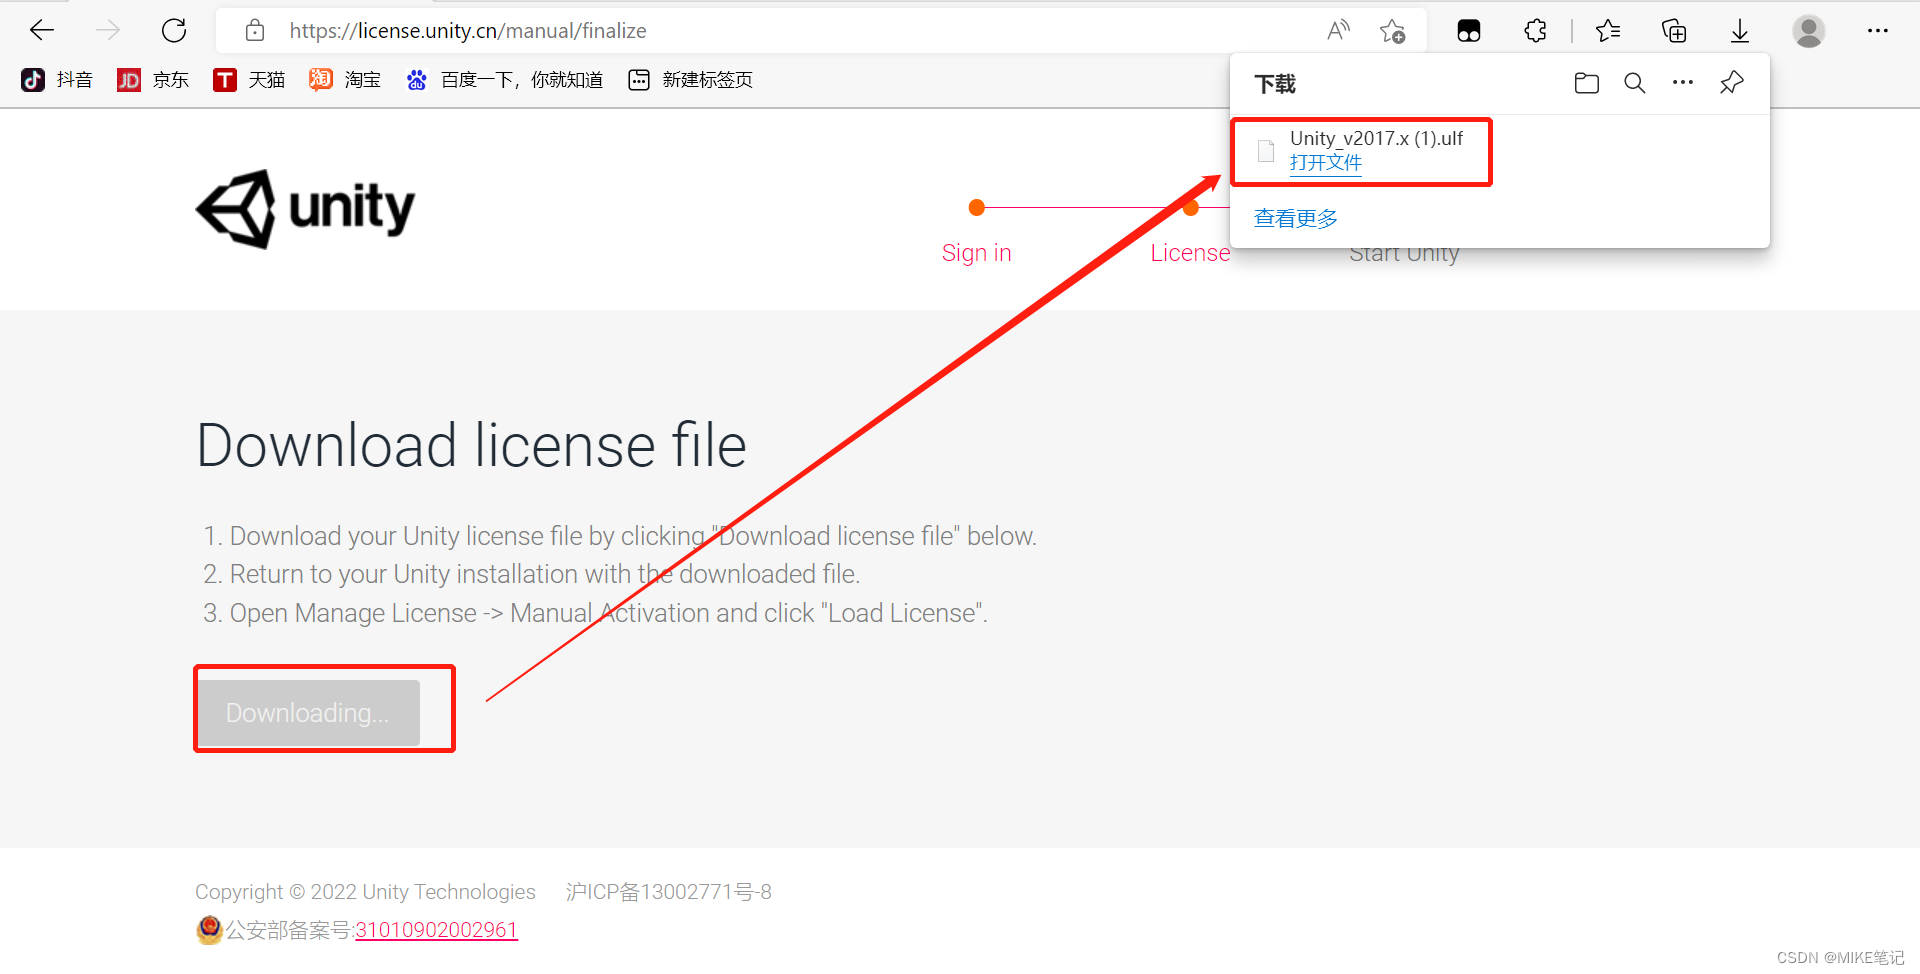Viewport: 1920px width, 974px height.
Task: Open the downloads folder
Action: tap(1587, 83)
